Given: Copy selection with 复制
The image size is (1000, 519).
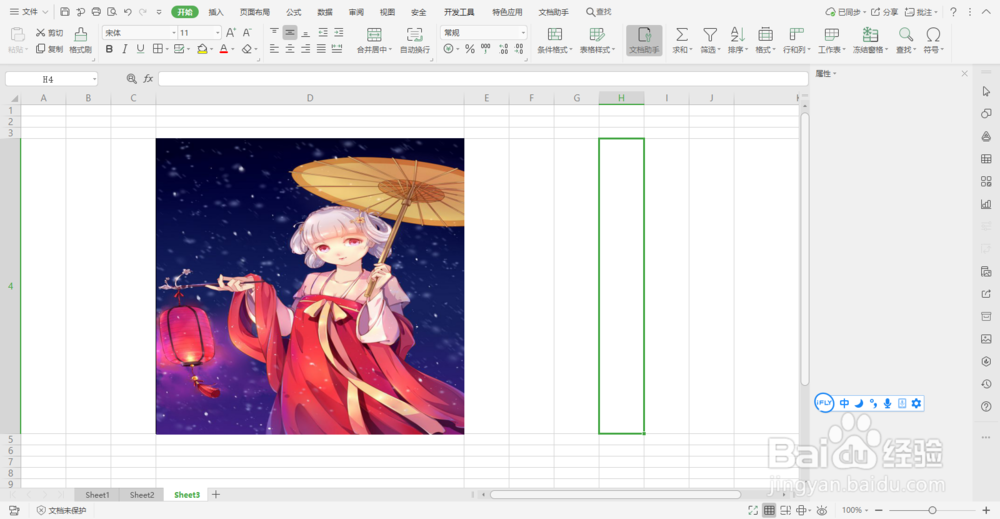Looking at the screenshot, I should [x=50, y=49].
